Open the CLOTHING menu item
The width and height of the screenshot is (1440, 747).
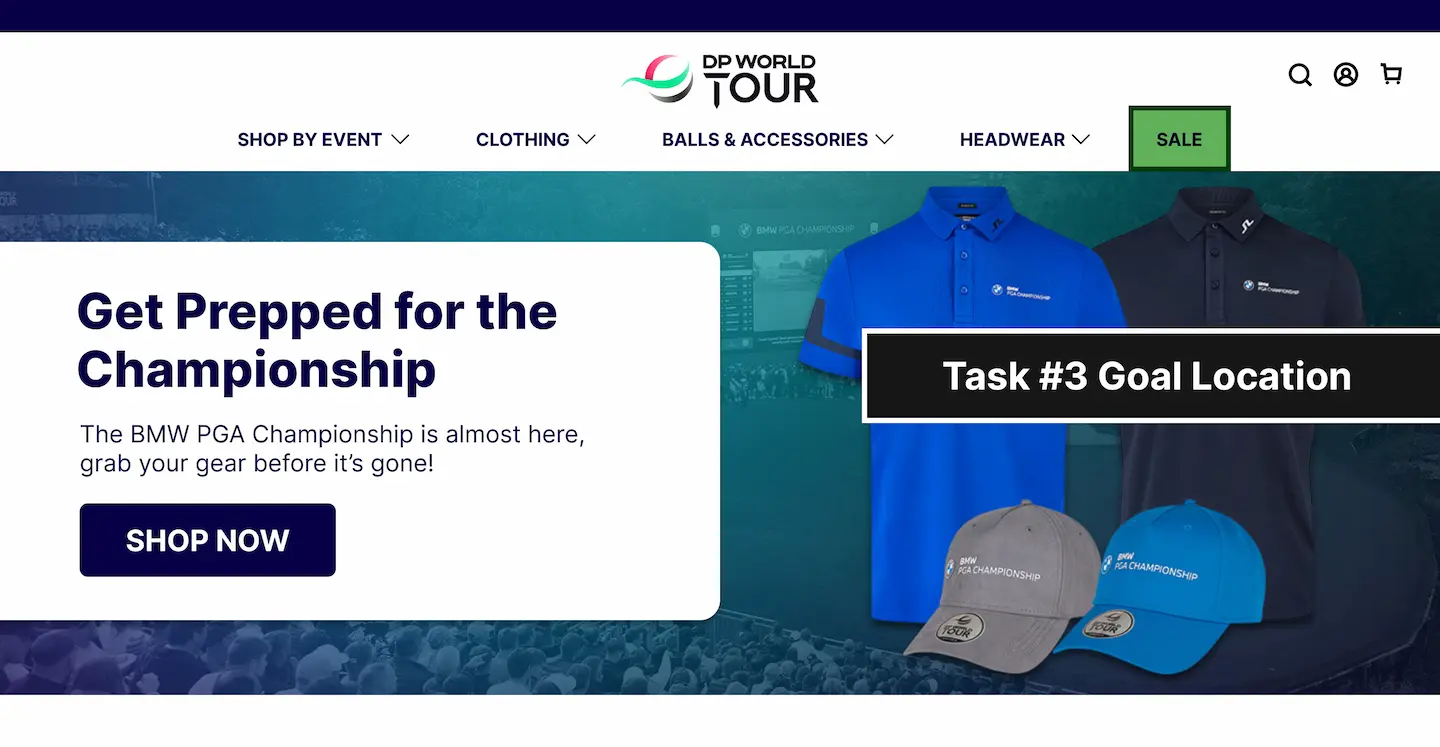(523, 140)
